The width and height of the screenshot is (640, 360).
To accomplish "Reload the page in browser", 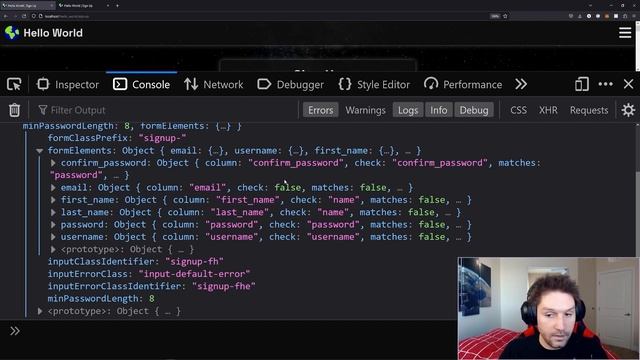I will [x=24, y=16].
